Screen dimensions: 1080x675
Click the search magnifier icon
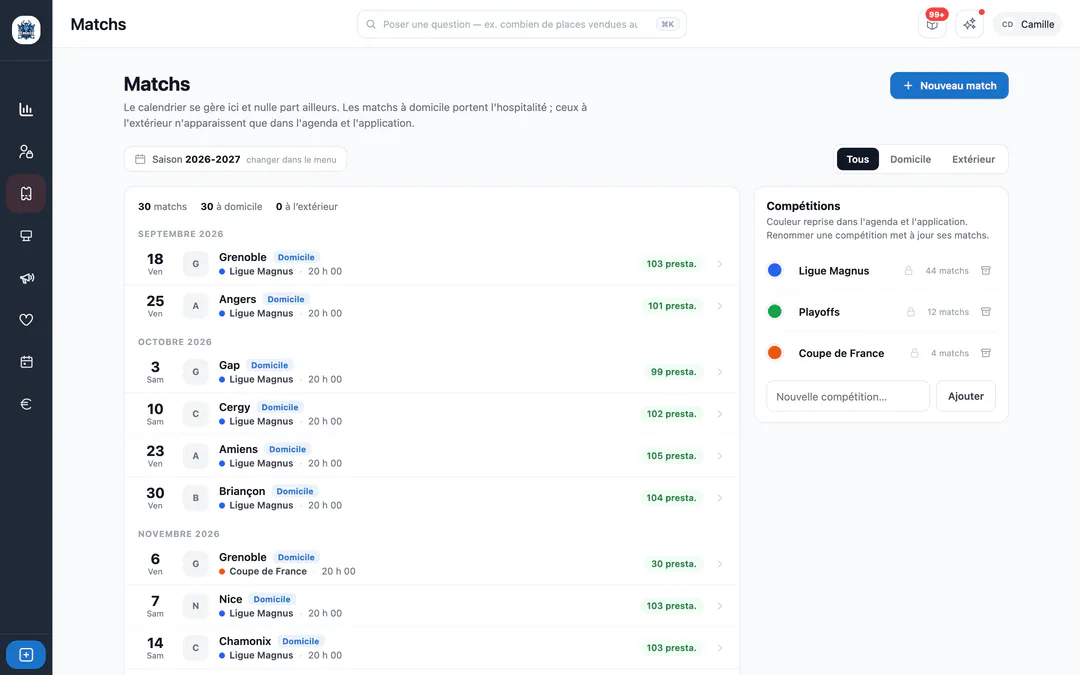point(371,24)
